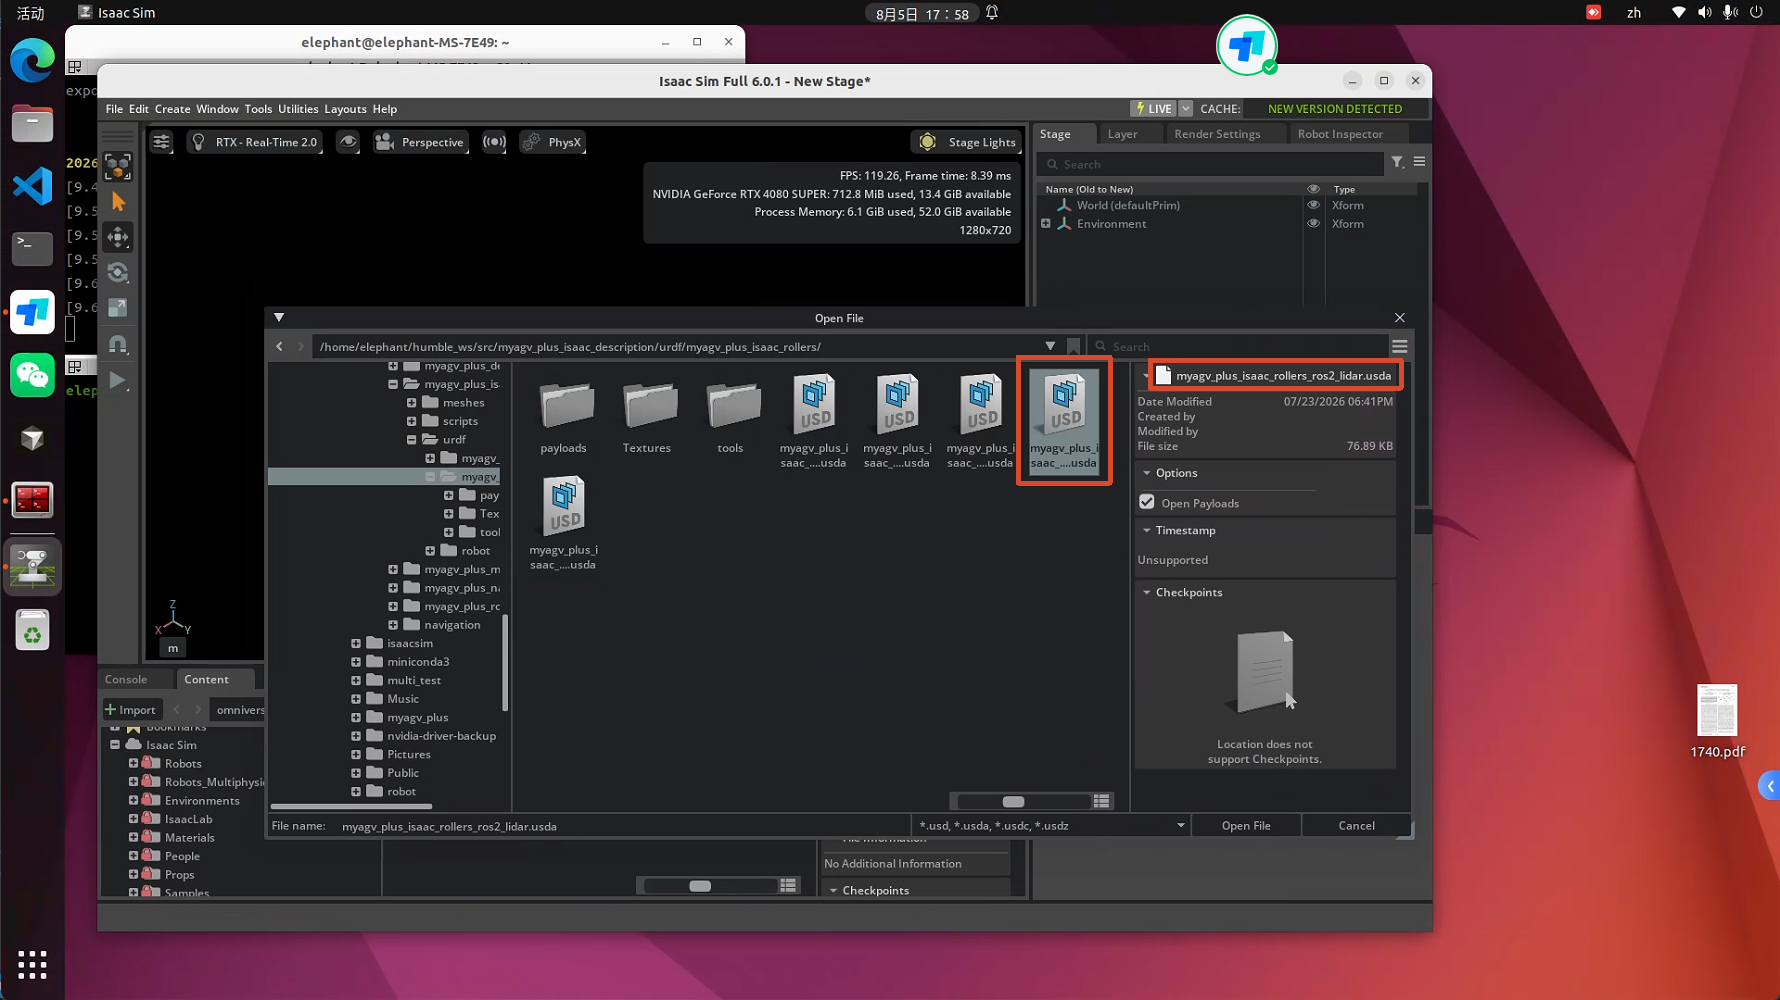Image resolution: width=1780 pixels, height=1000 pixels.
Task: Expand the isaacsim folder in tree
Action: [x=356, y=643]
